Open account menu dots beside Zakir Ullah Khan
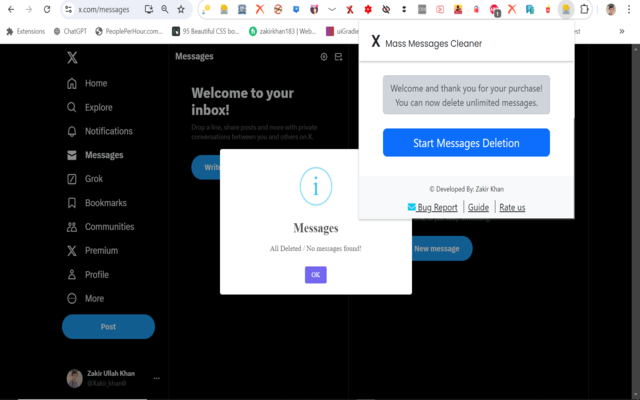This screenshot has width=640, height=400. pyautogui.click(x=157, y=378)
